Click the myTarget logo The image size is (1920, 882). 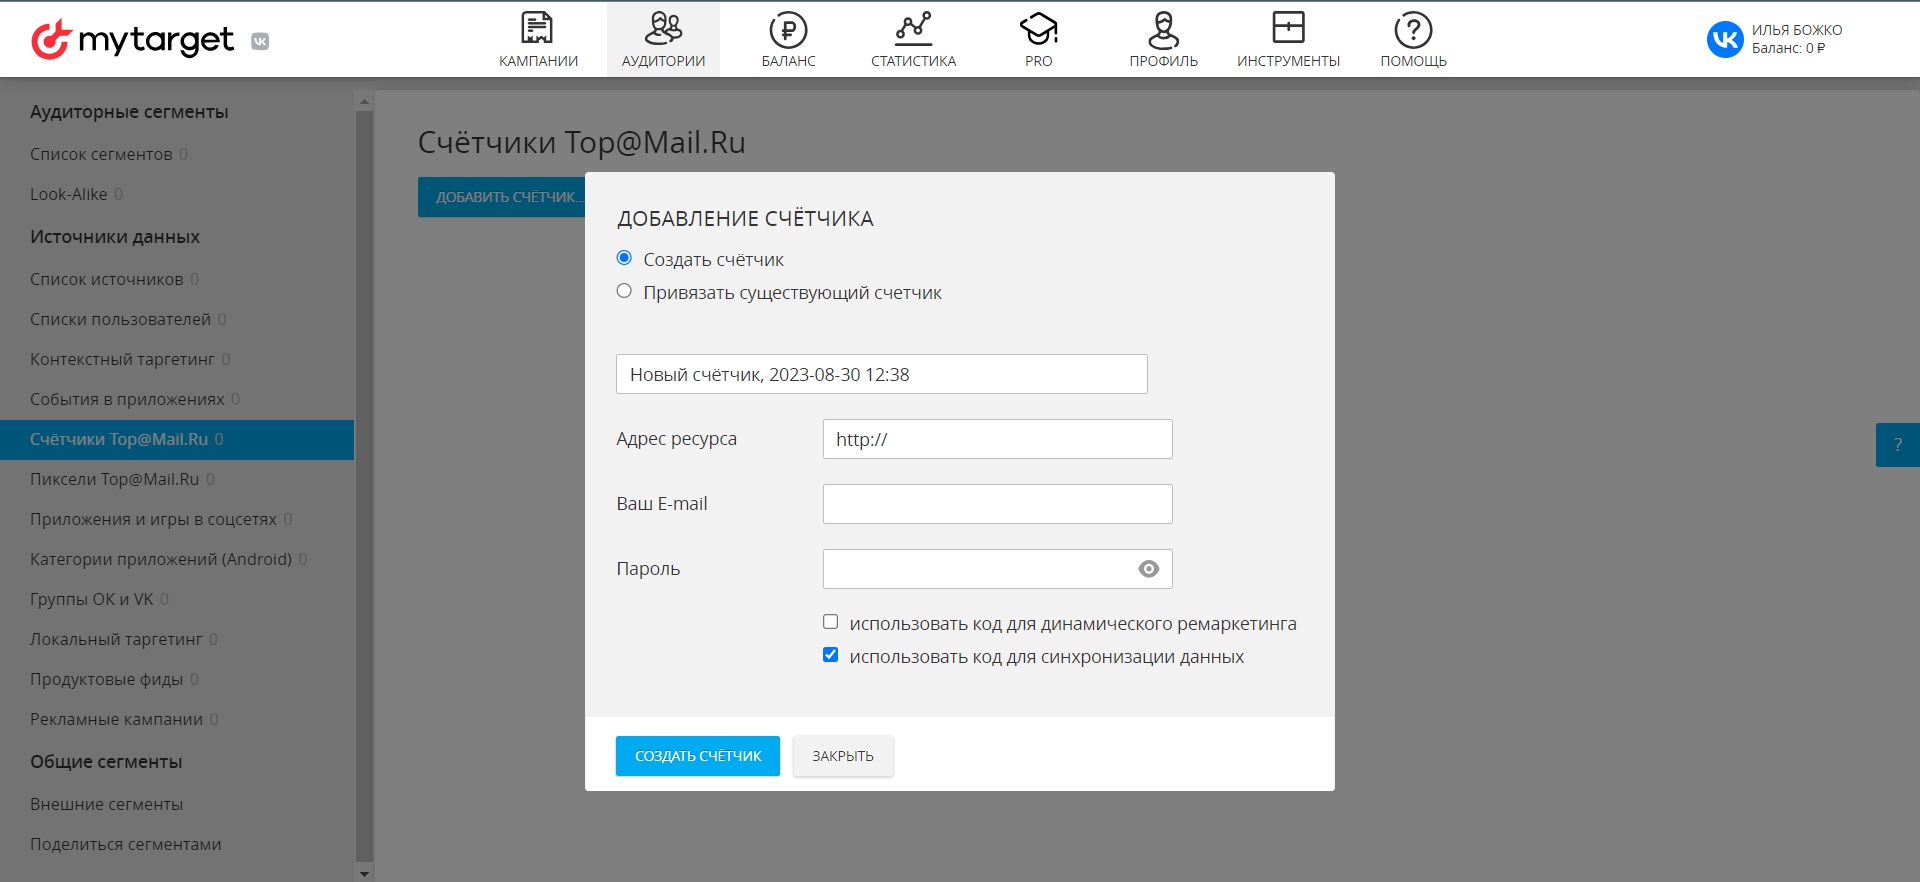(133, 40)
